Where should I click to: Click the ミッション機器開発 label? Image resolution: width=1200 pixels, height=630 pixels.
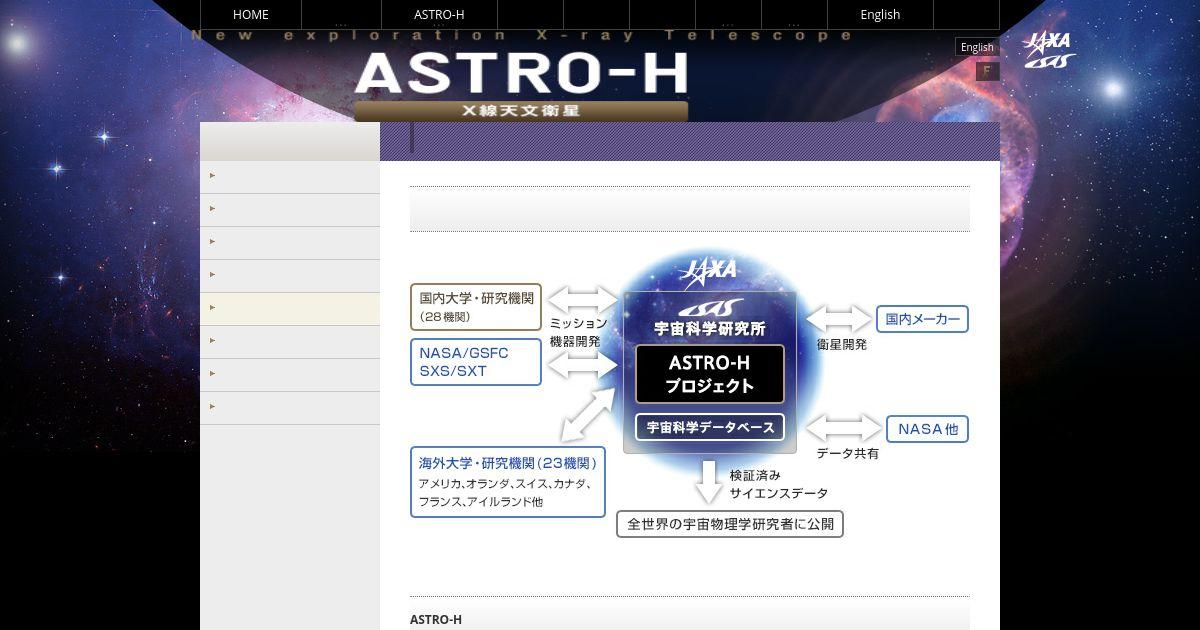click(578, 332)
